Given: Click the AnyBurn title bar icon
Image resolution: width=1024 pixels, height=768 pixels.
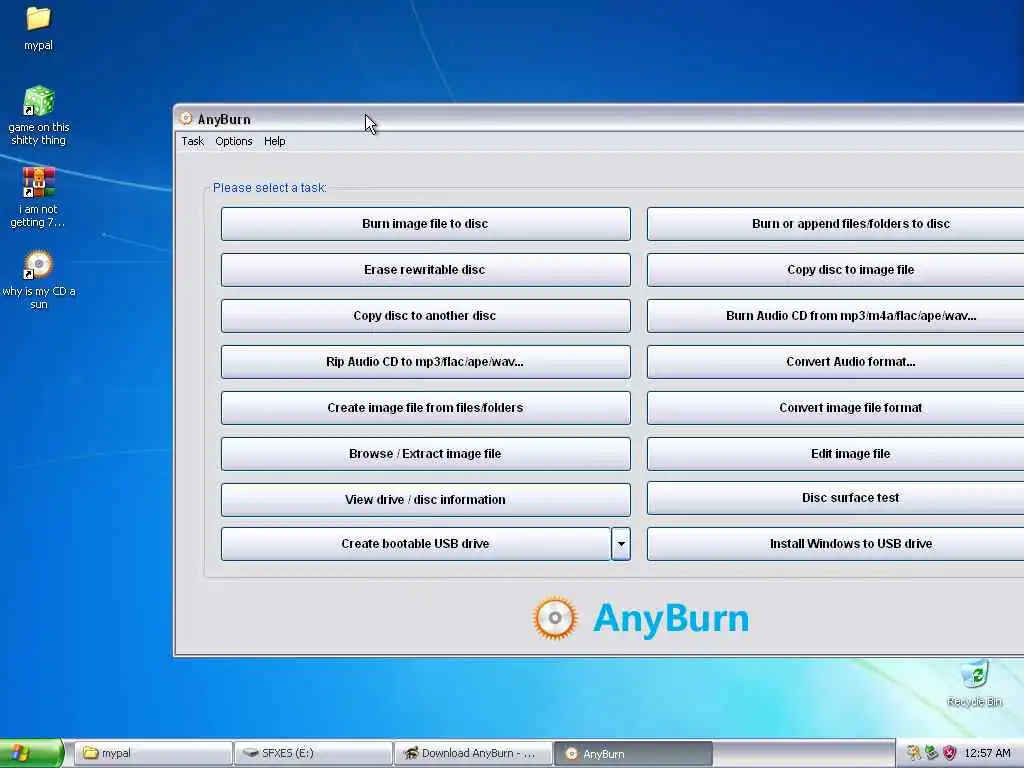Looking at the screenshot, I should [186, 118].
